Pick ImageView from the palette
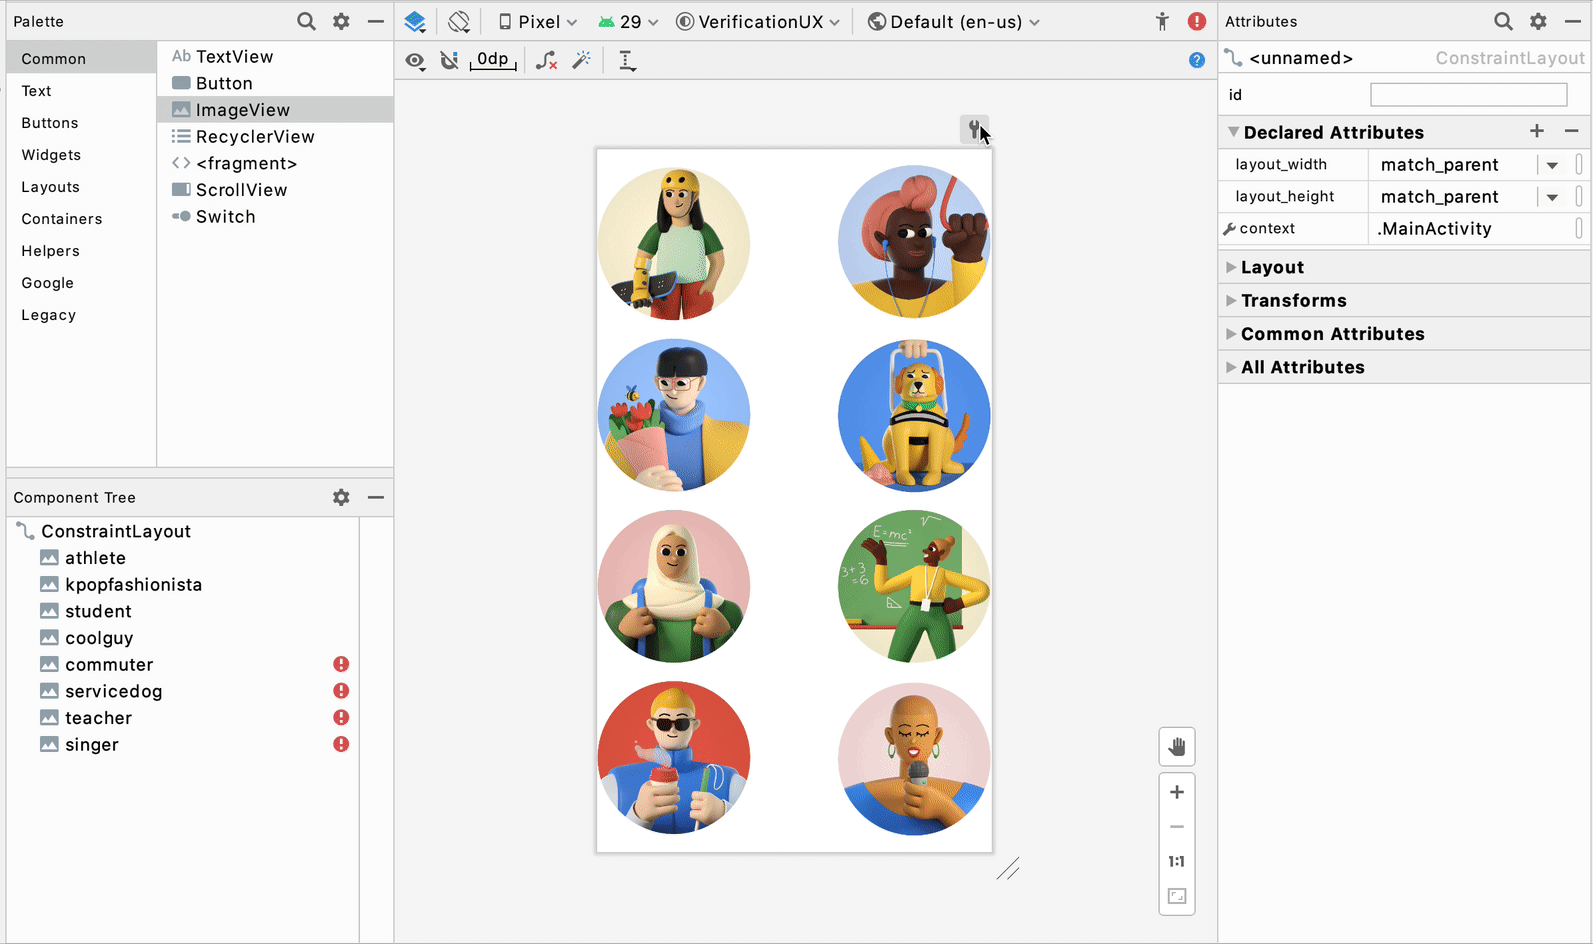 (275, 110)
